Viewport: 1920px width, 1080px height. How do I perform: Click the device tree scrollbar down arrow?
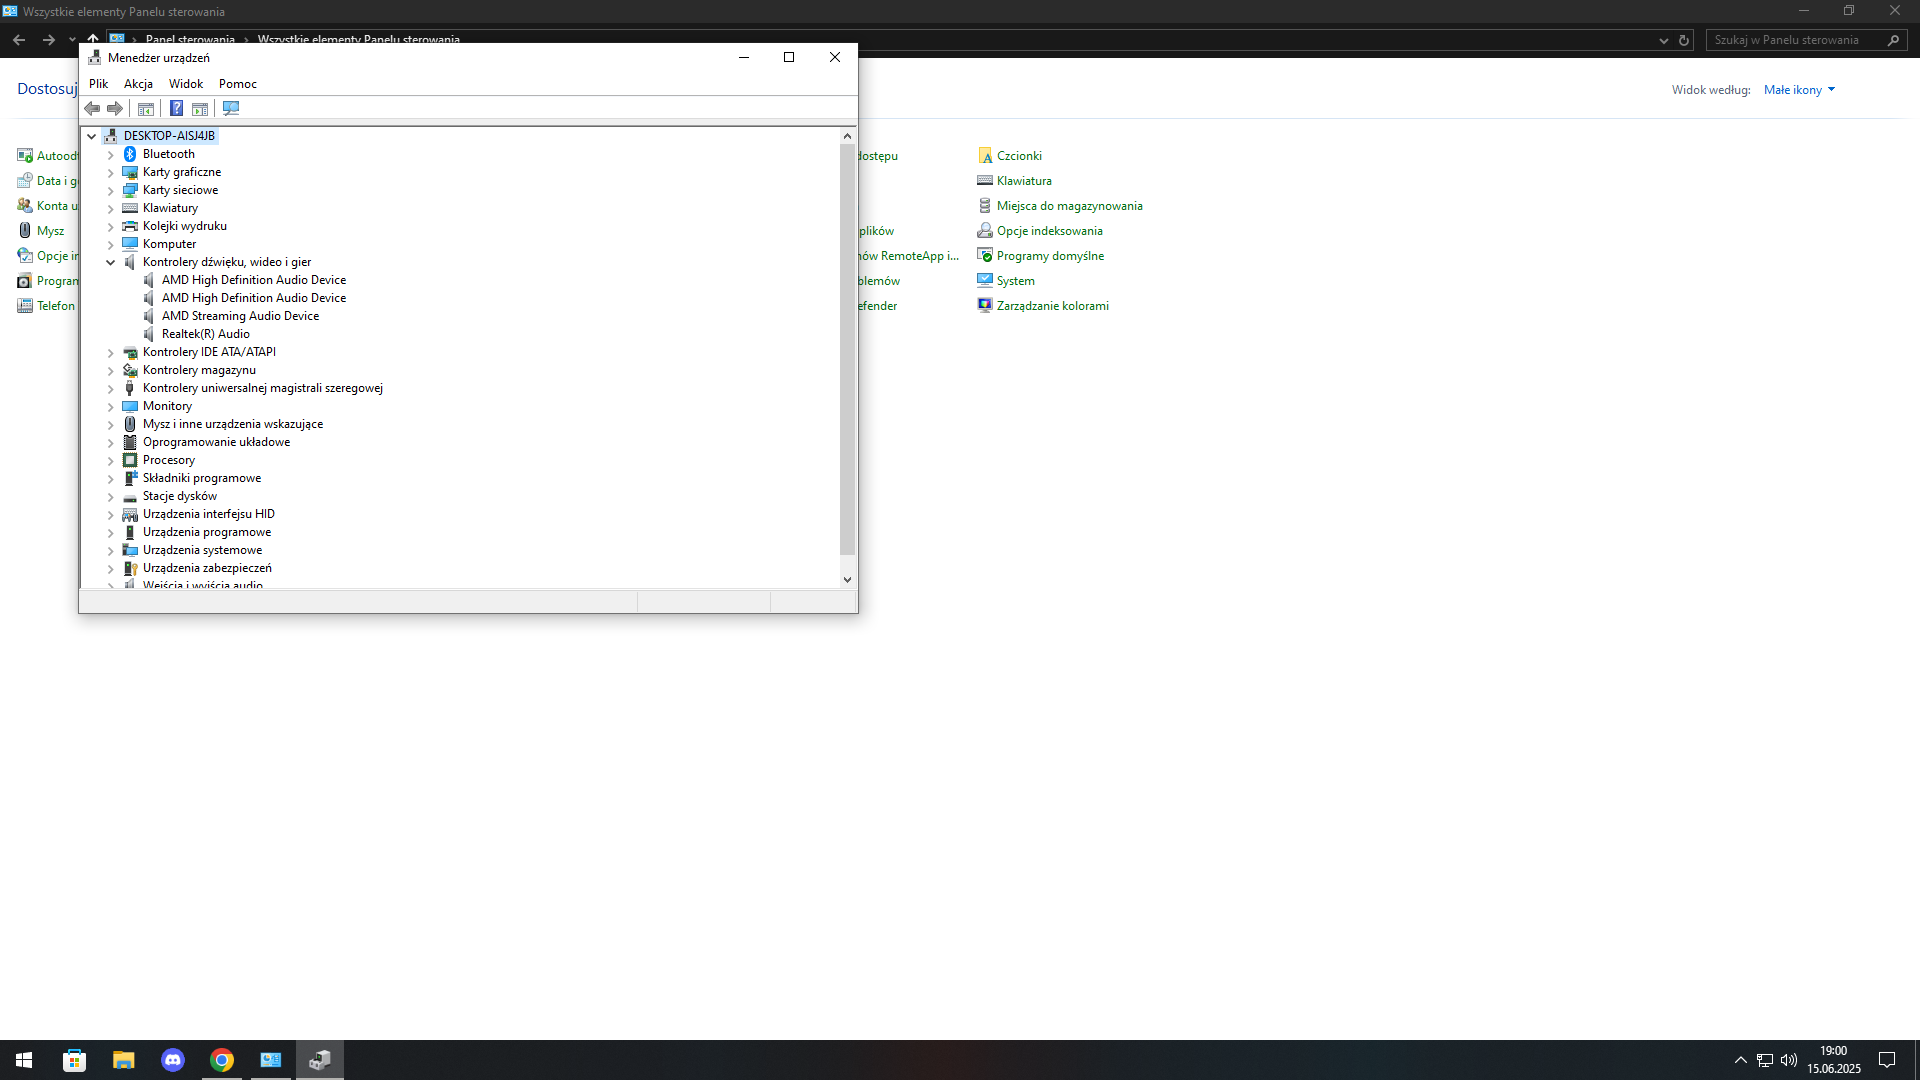847,579
